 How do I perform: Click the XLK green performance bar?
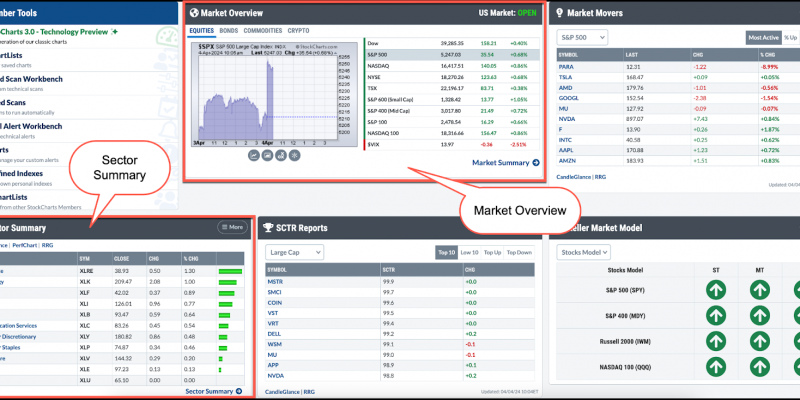tap(228, 282)
